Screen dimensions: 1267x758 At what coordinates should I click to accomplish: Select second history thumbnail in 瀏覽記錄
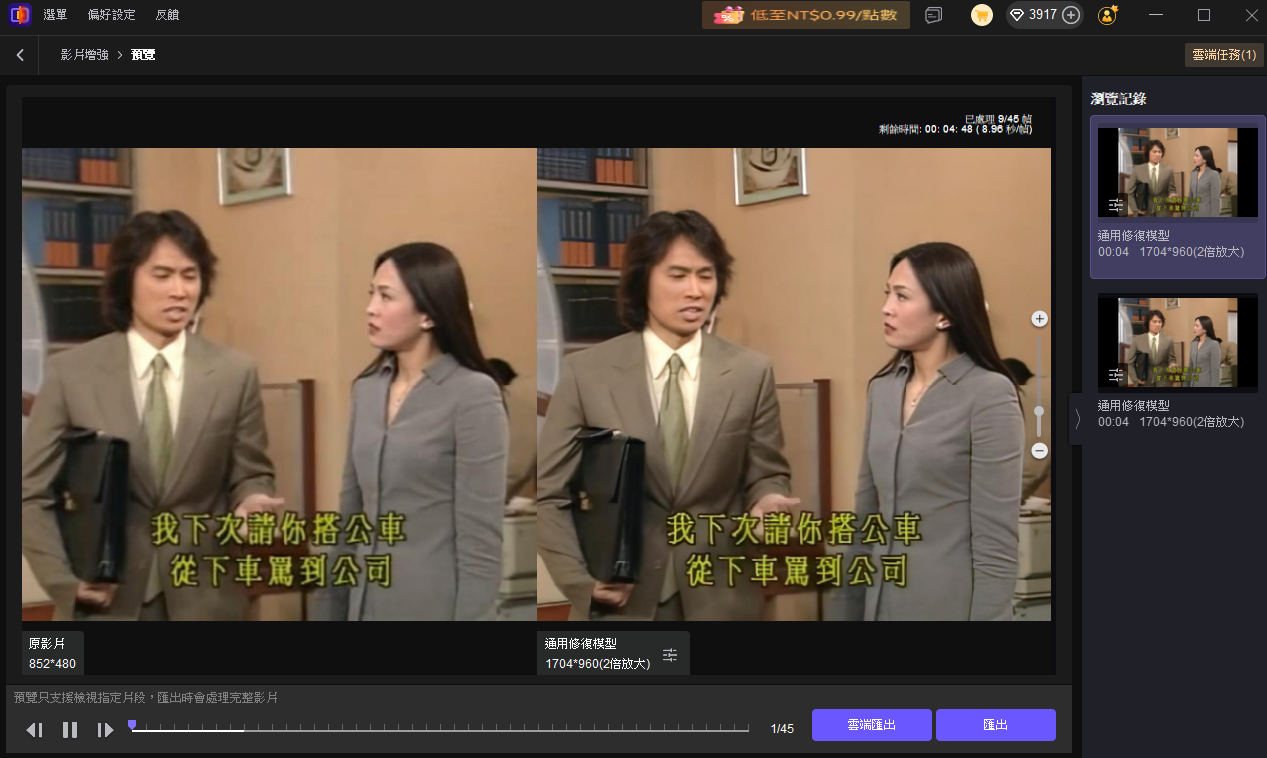pos(1177,340)
